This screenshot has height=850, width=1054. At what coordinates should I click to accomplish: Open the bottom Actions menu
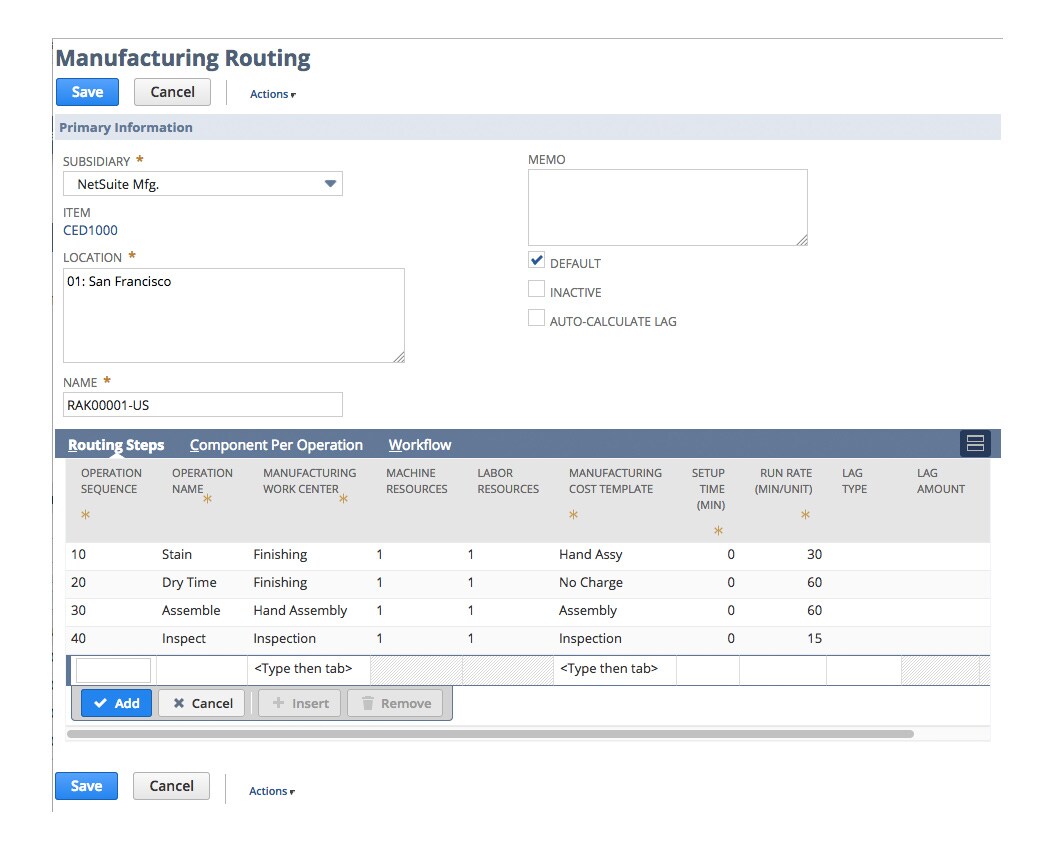(x=272, y=791)
